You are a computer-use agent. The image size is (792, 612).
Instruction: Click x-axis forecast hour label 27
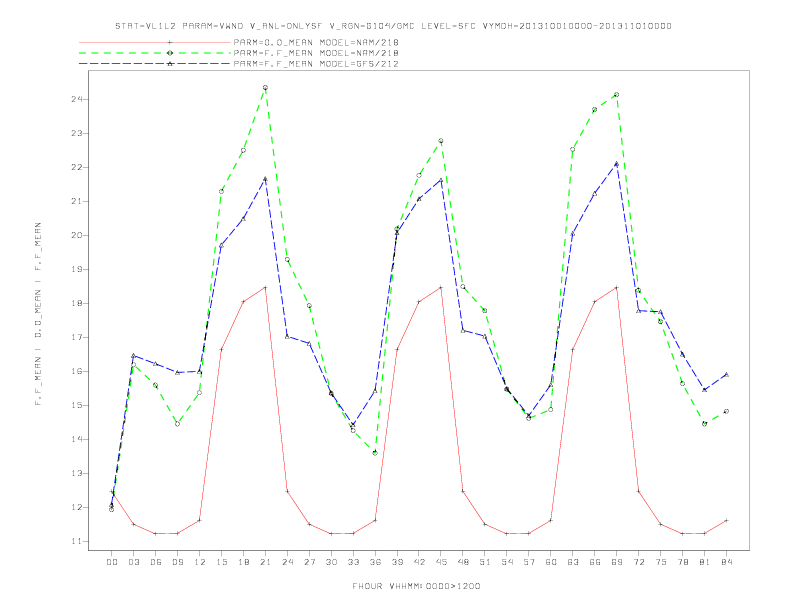coord(309,562)
